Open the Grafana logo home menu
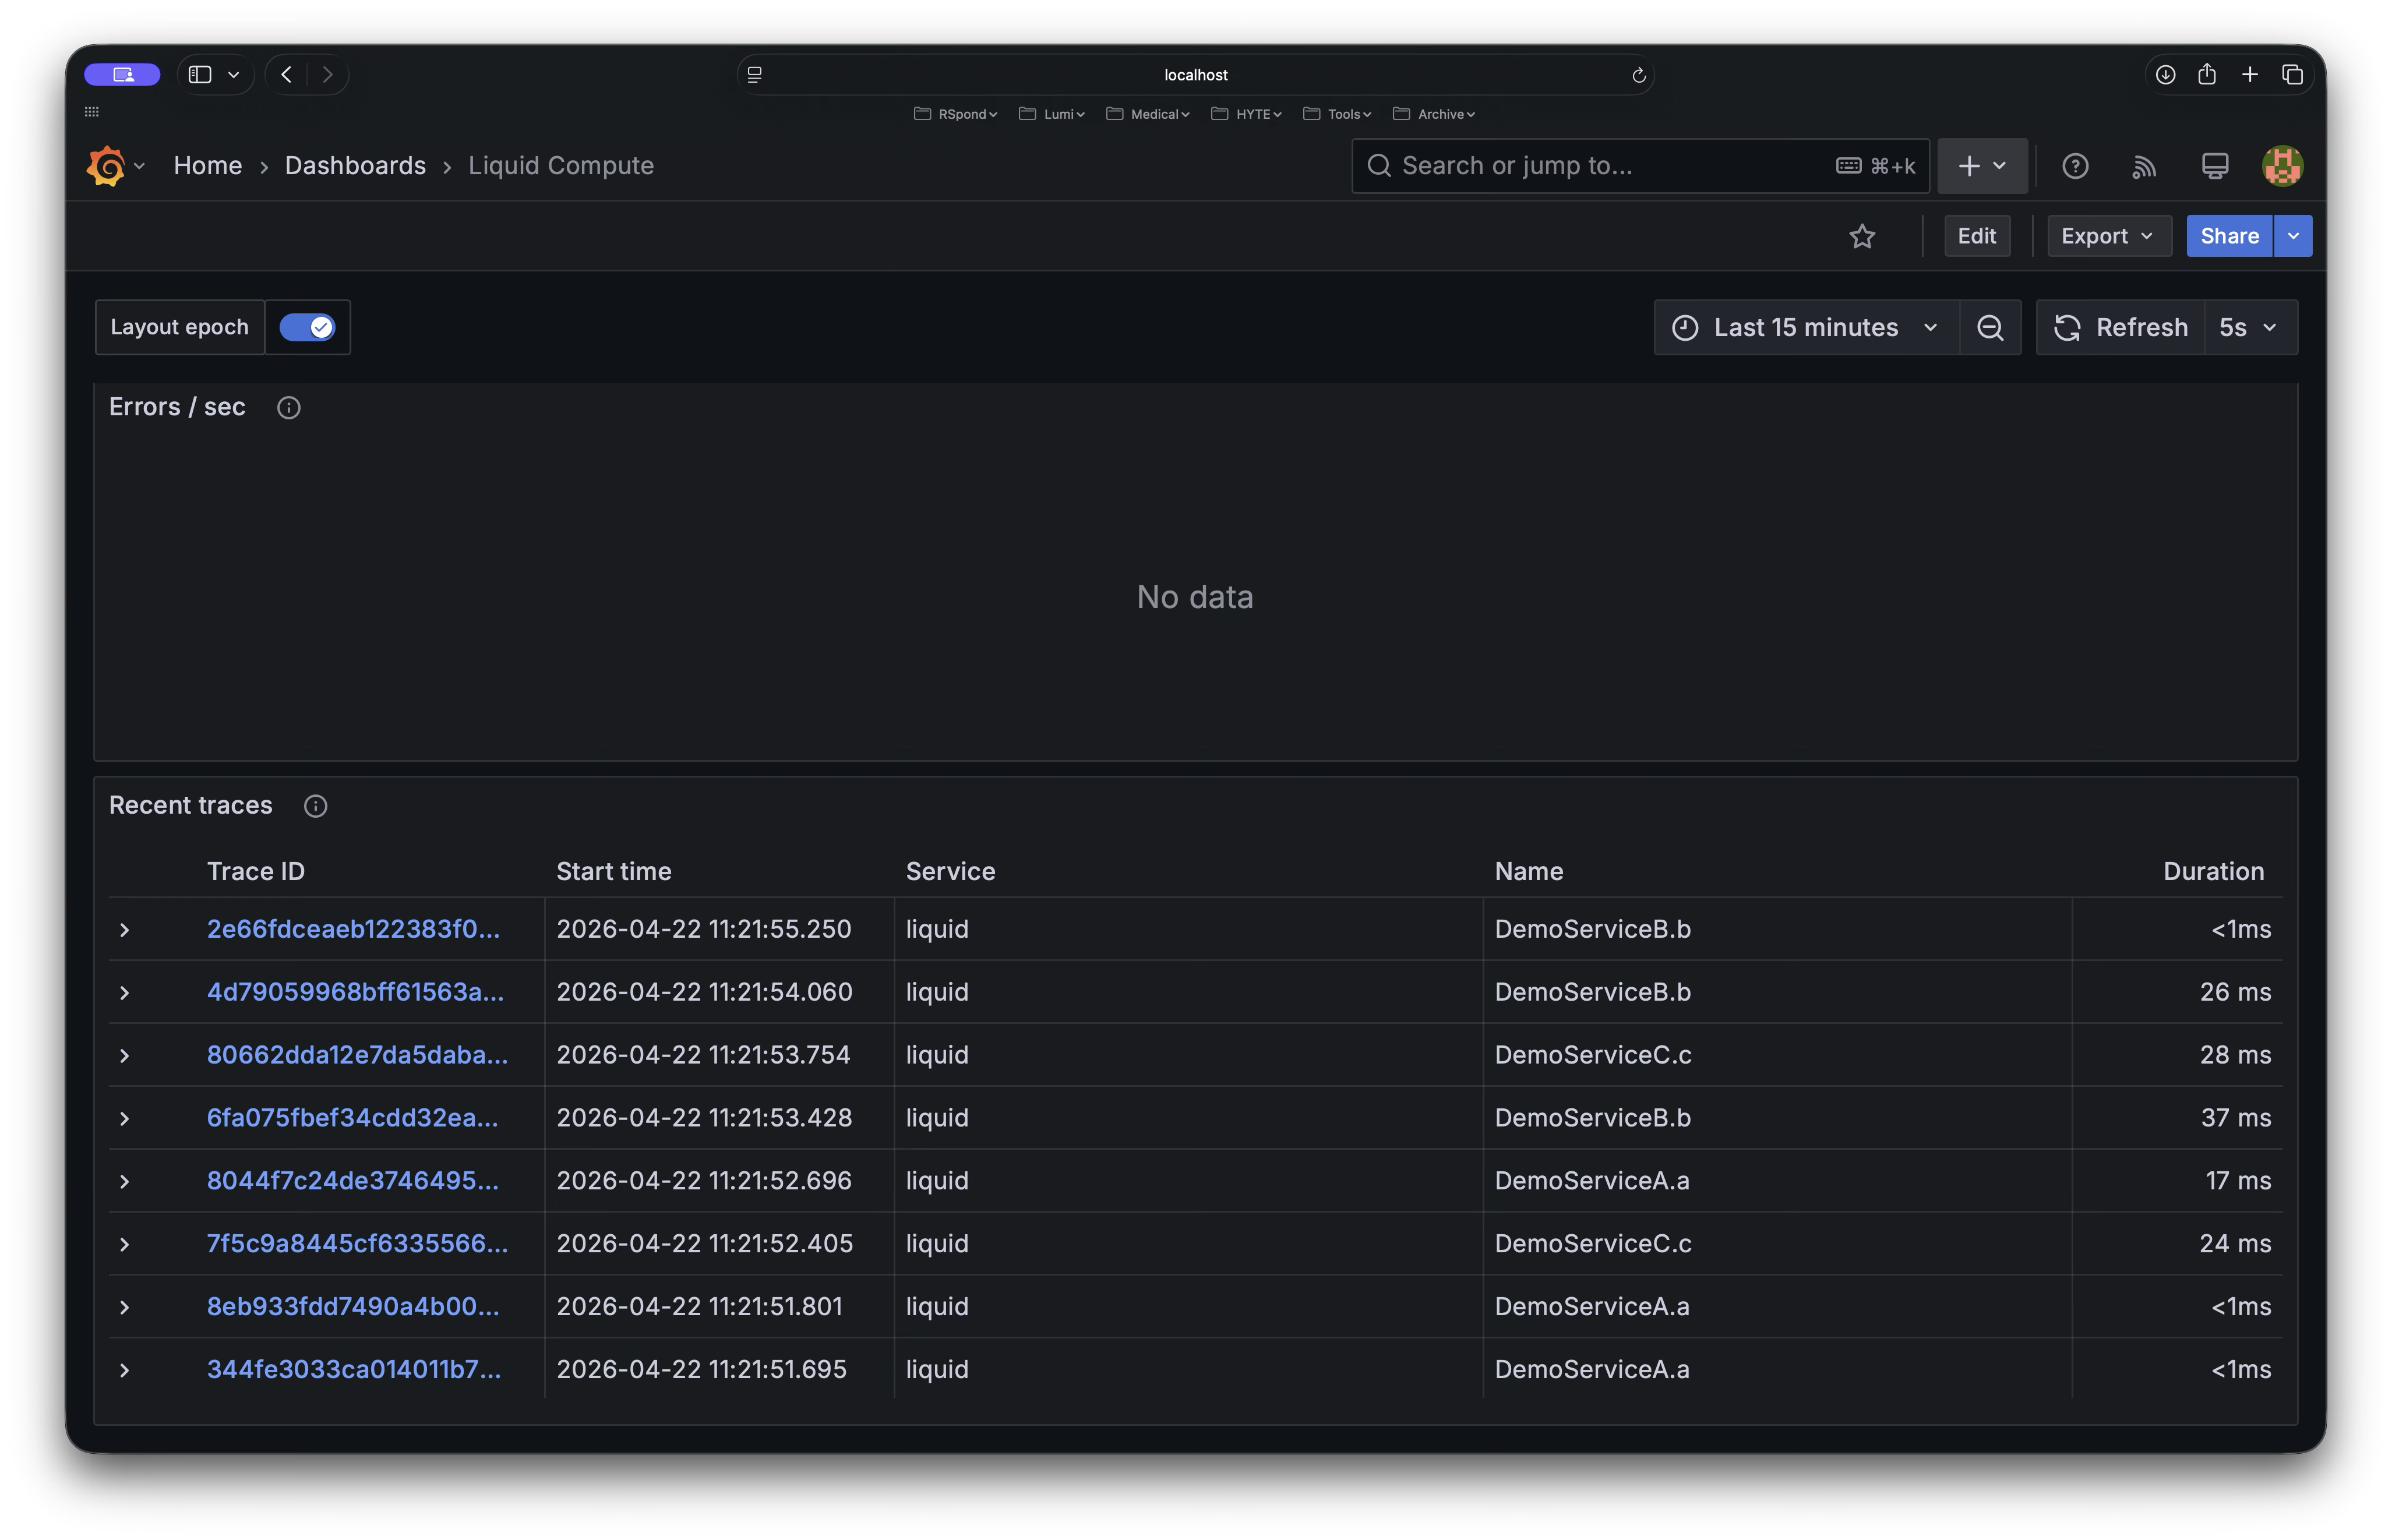 (106, 166)
